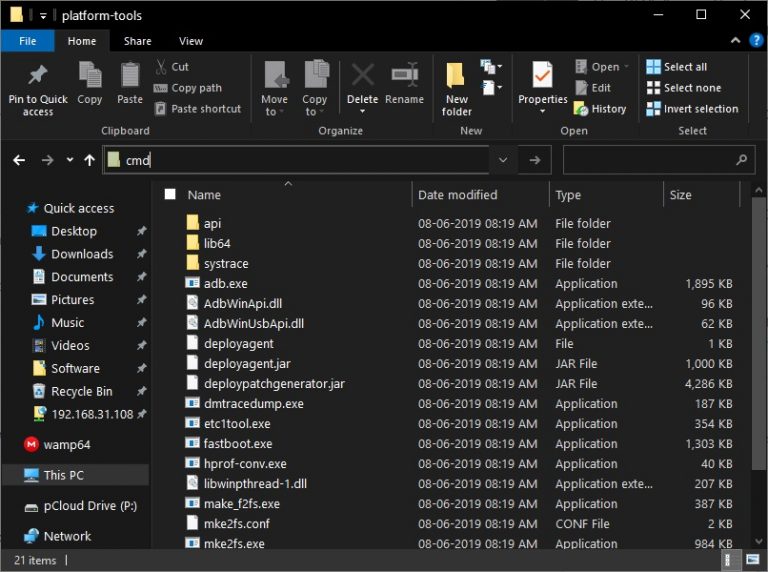Open the File menu
The width and height of the screenshot is (768, 572).
(x=28, y=41)
